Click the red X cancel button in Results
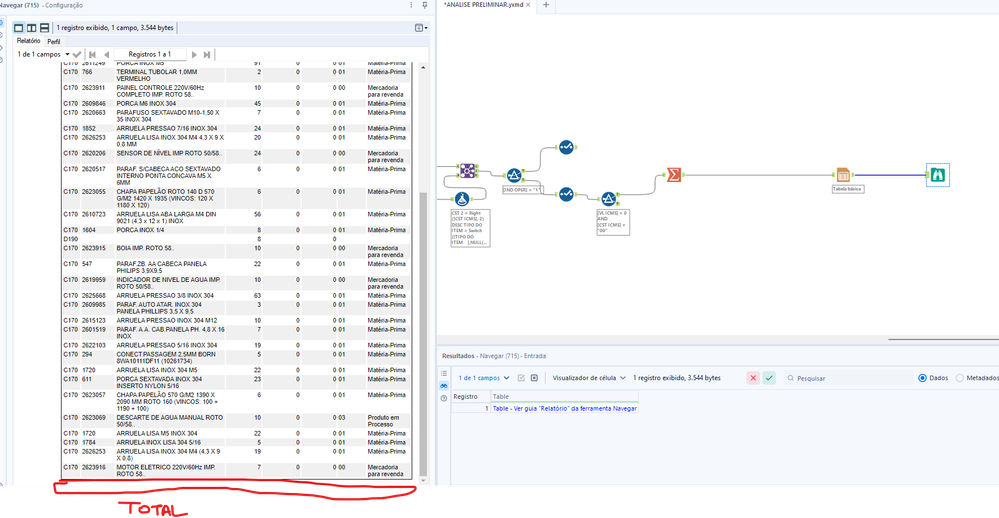999x518 pixels. pyautogui.click(x=753, y=378)
